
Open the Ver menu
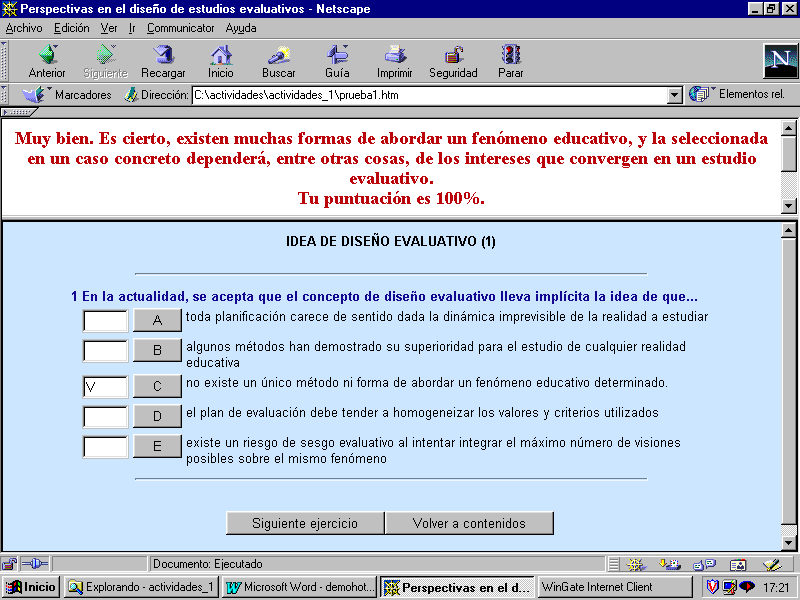109,28
